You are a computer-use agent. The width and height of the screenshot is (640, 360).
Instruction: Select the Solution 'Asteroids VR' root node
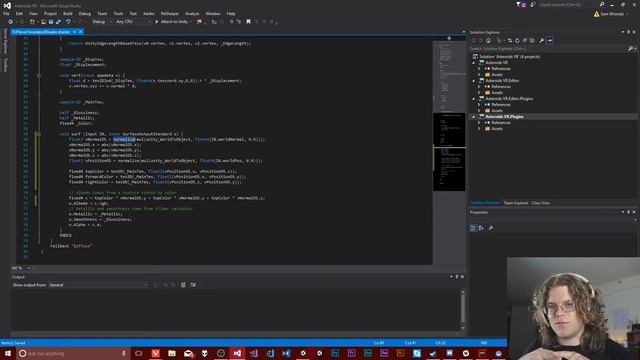(x=509, y=57)
